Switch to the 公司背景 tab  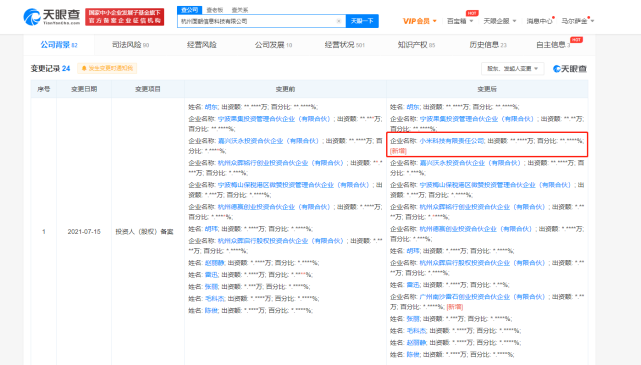point(59,45)
